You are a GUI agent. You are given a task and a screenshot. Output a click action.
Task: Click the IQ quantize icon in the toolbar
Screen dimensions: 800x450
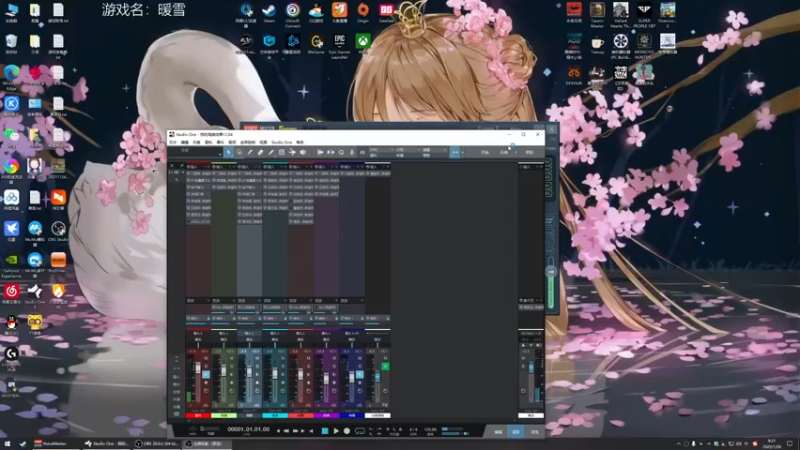[362, 152]
